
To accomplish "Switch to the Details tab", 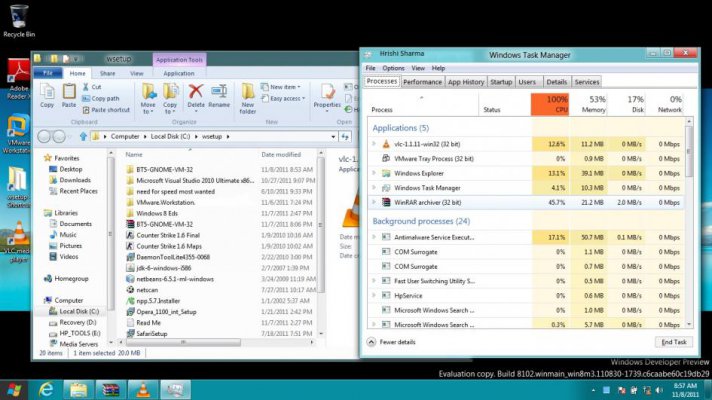I will tap(556, 82).
